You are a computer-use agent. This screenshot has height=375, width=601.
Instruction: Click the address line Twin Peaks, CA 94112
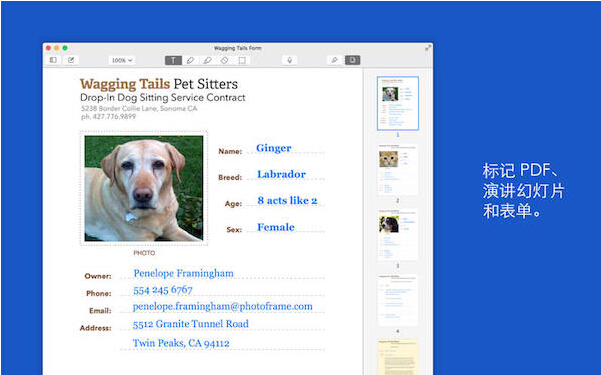181,343
